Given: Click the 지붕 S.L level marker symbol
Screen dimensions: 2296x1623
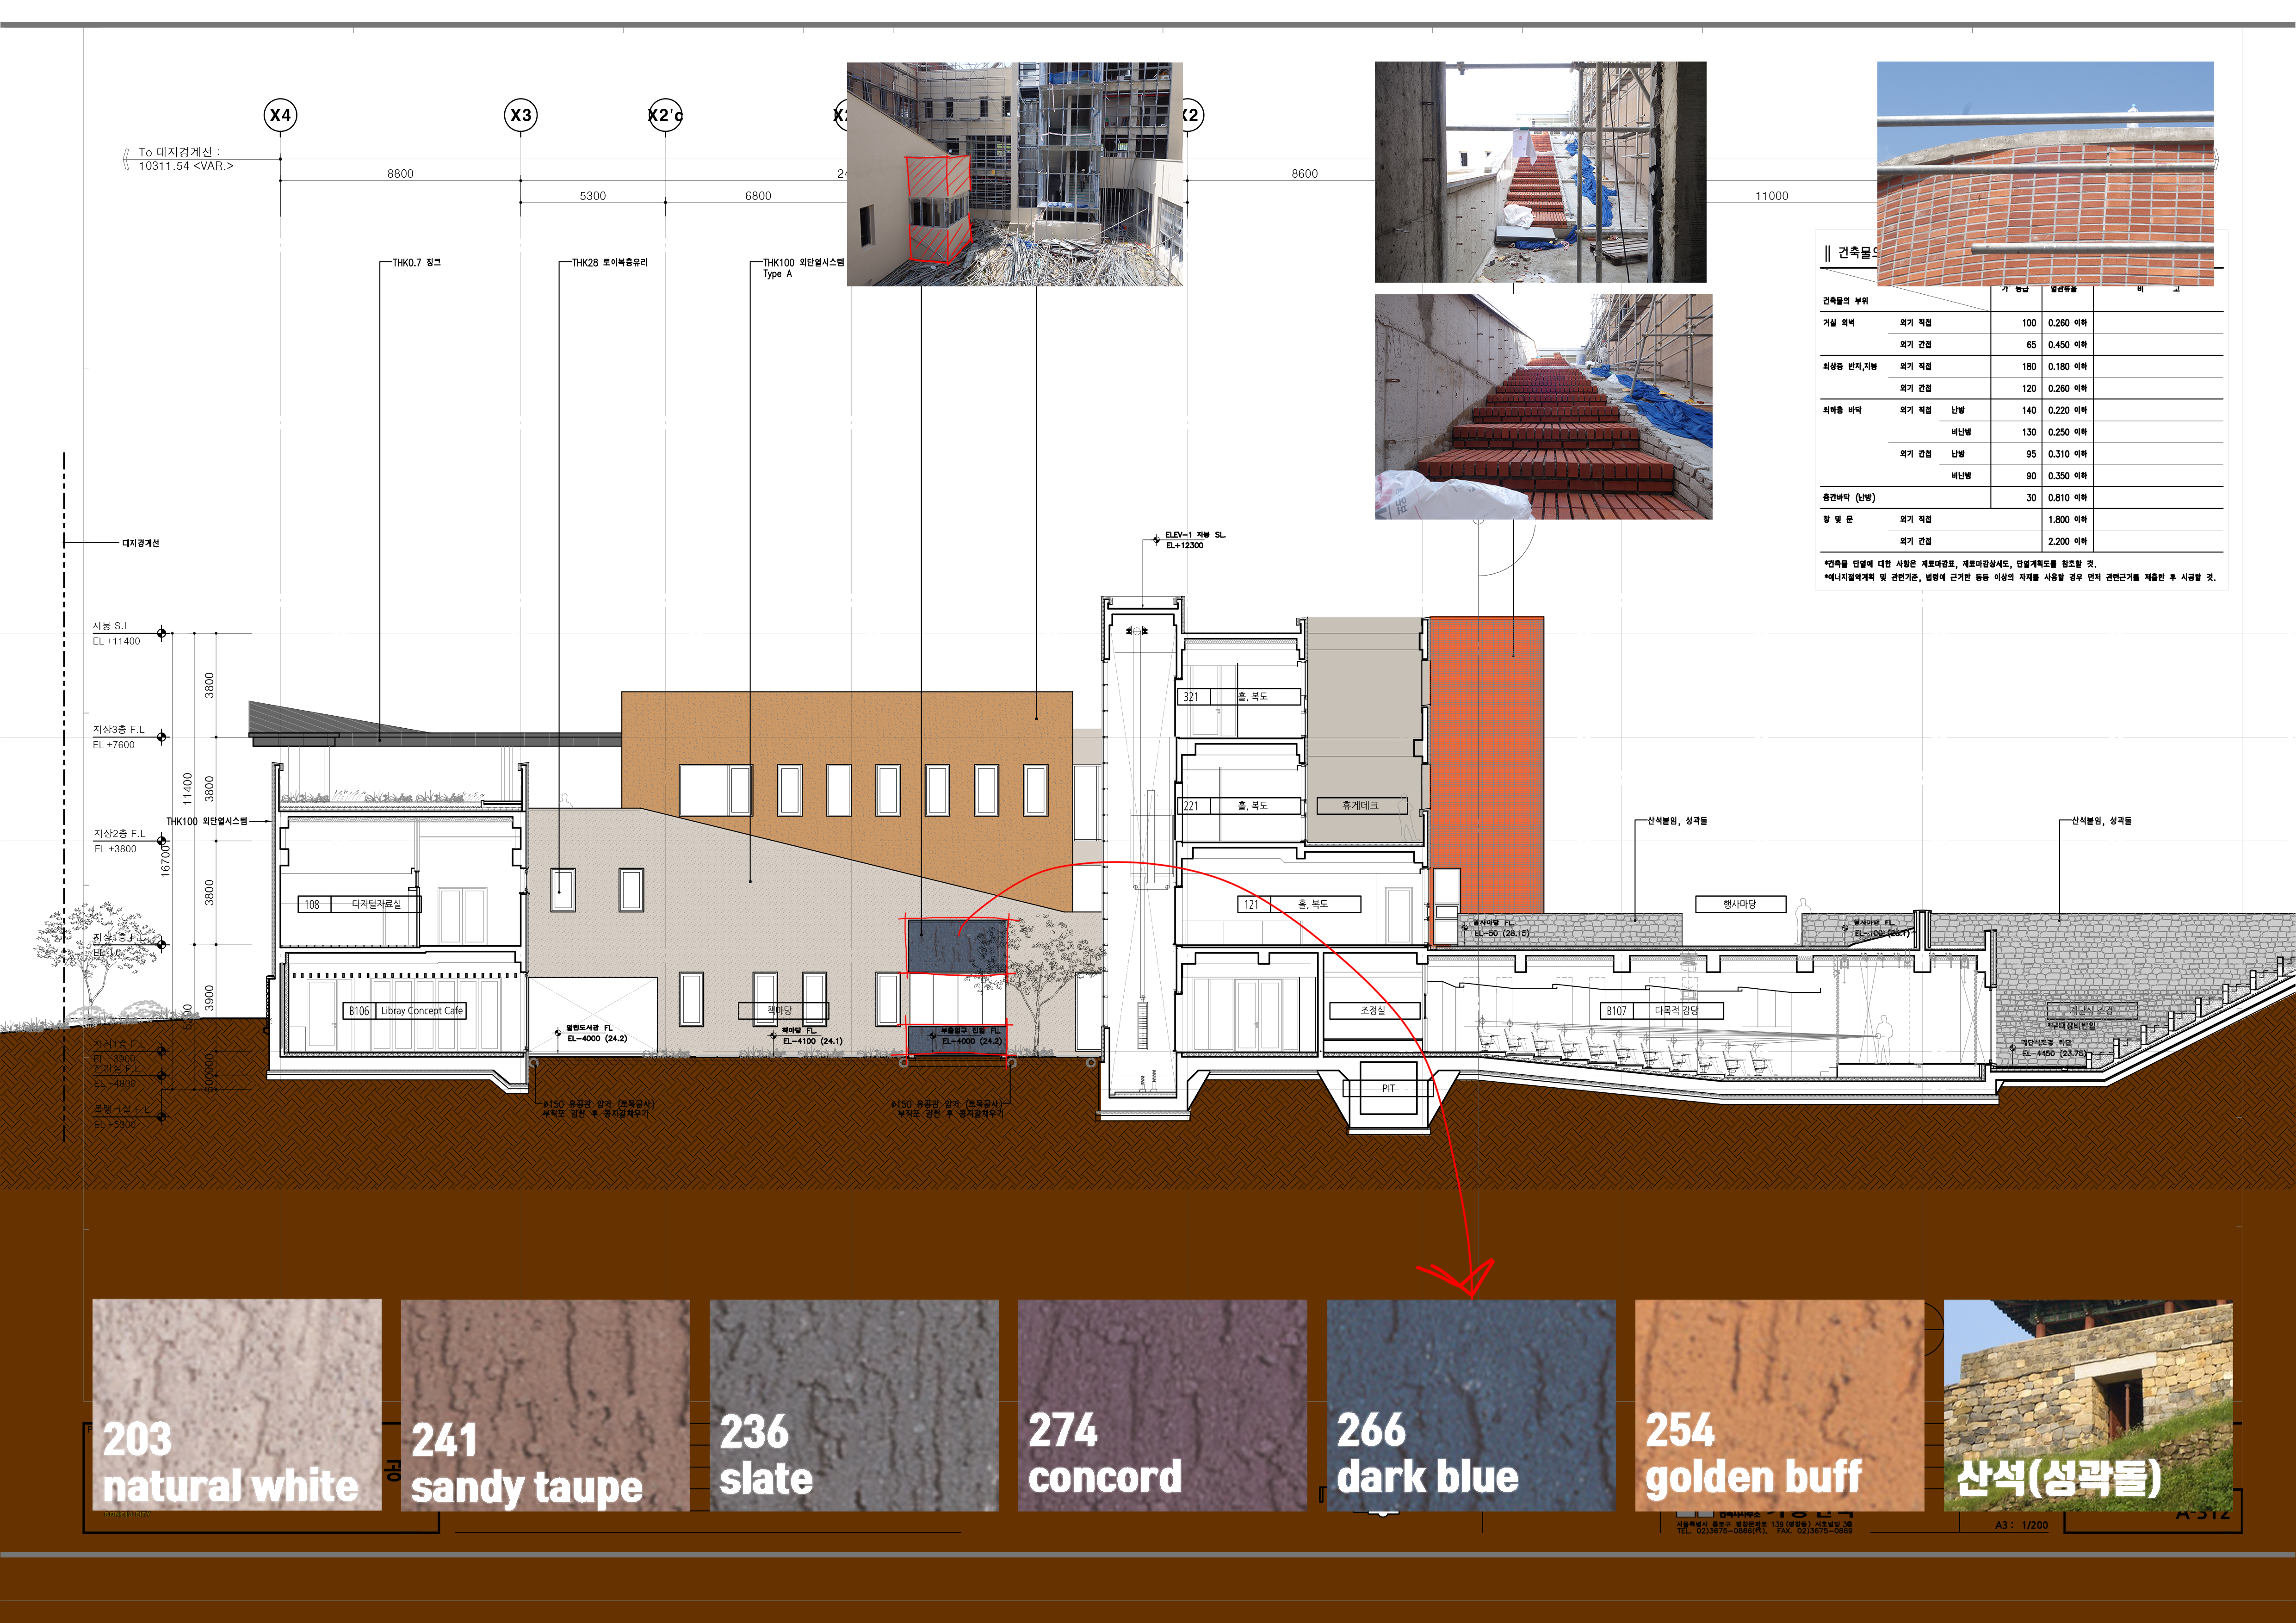Looking at the screenshot, I should [162, 633].
